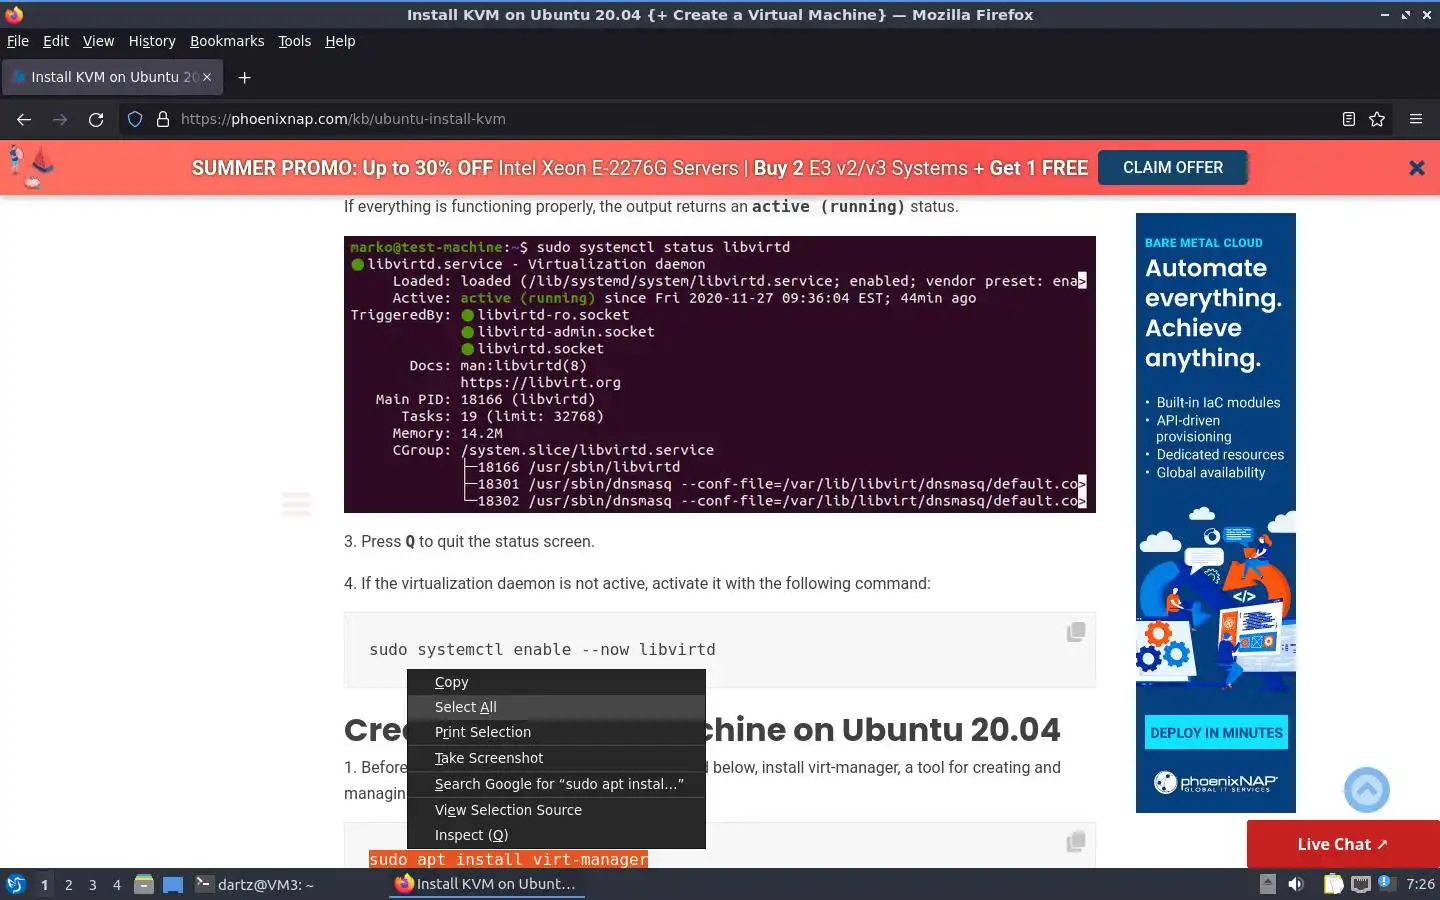Image resolution: width=1440 pixels, height=900 pixels.
Task: Open the tracking protection shield icon
Action: tap(135, 119)
